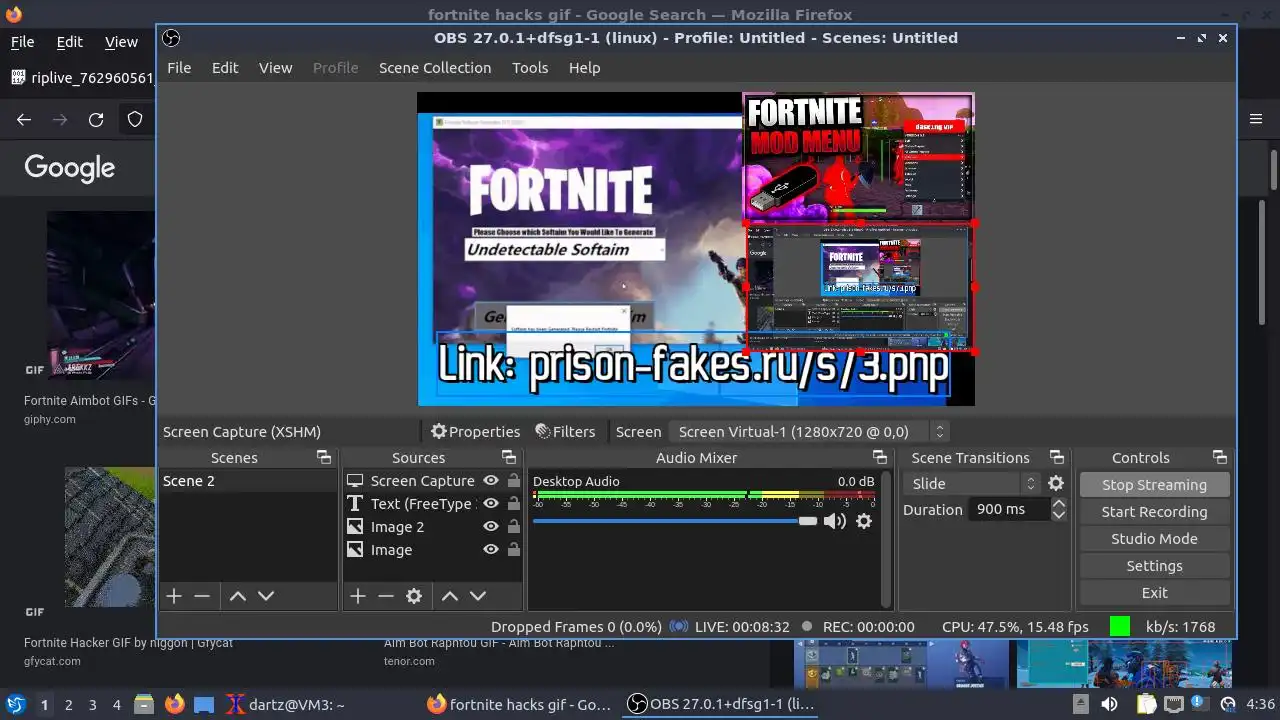Lock the Screen Capture source

coord(513,481)
